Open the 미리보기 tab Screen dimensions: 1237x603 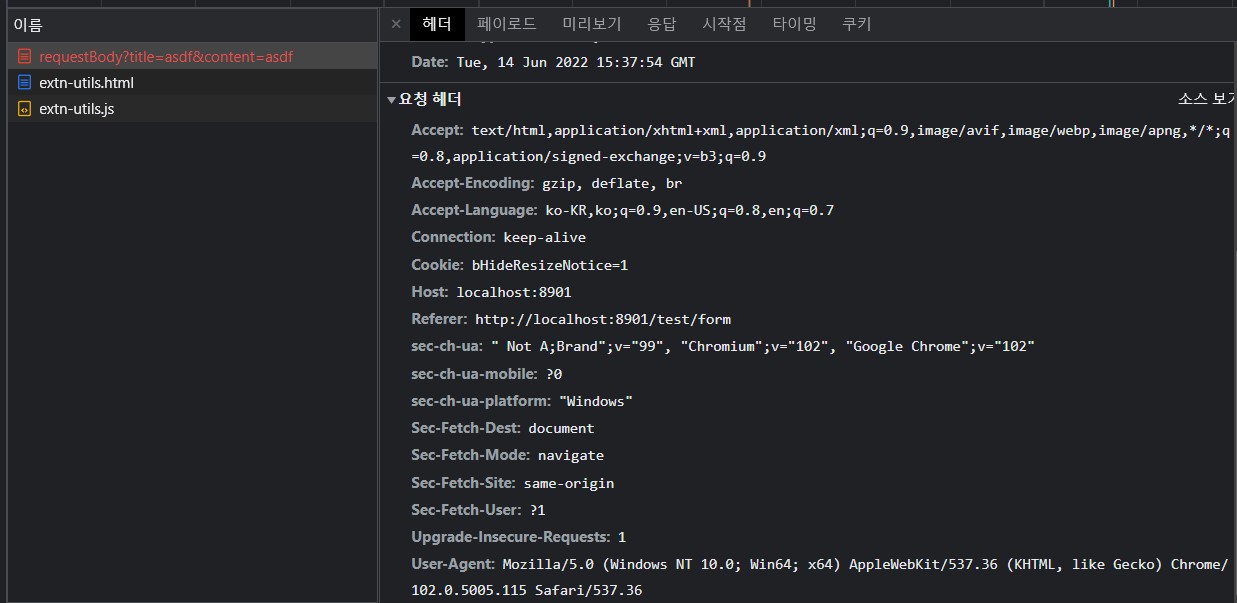coord(592,24)
